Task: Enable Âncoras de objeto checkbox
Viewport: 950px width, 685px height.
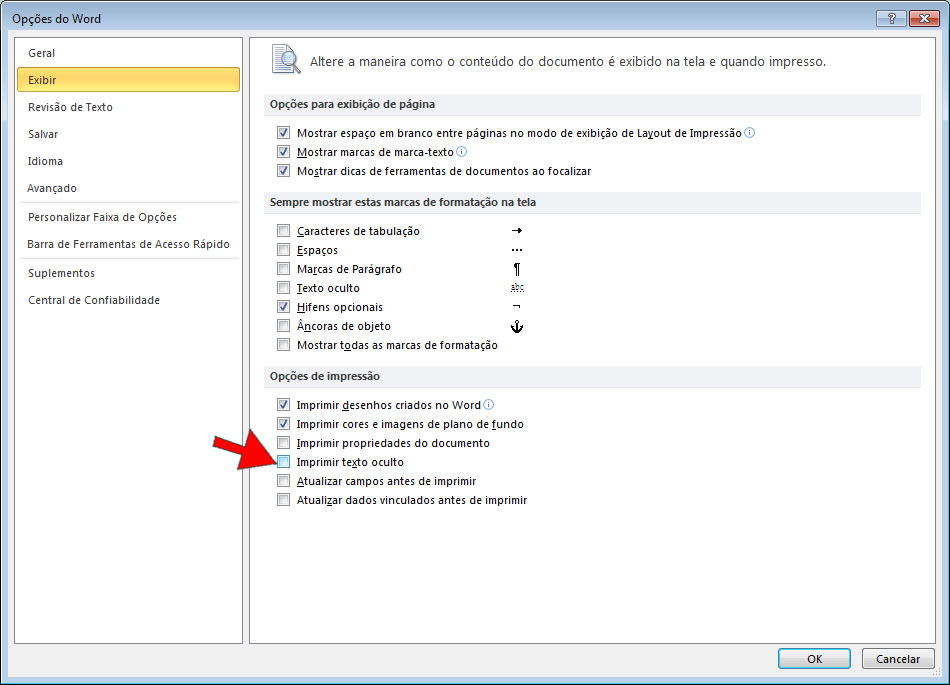Action: [x=283, y=326]
